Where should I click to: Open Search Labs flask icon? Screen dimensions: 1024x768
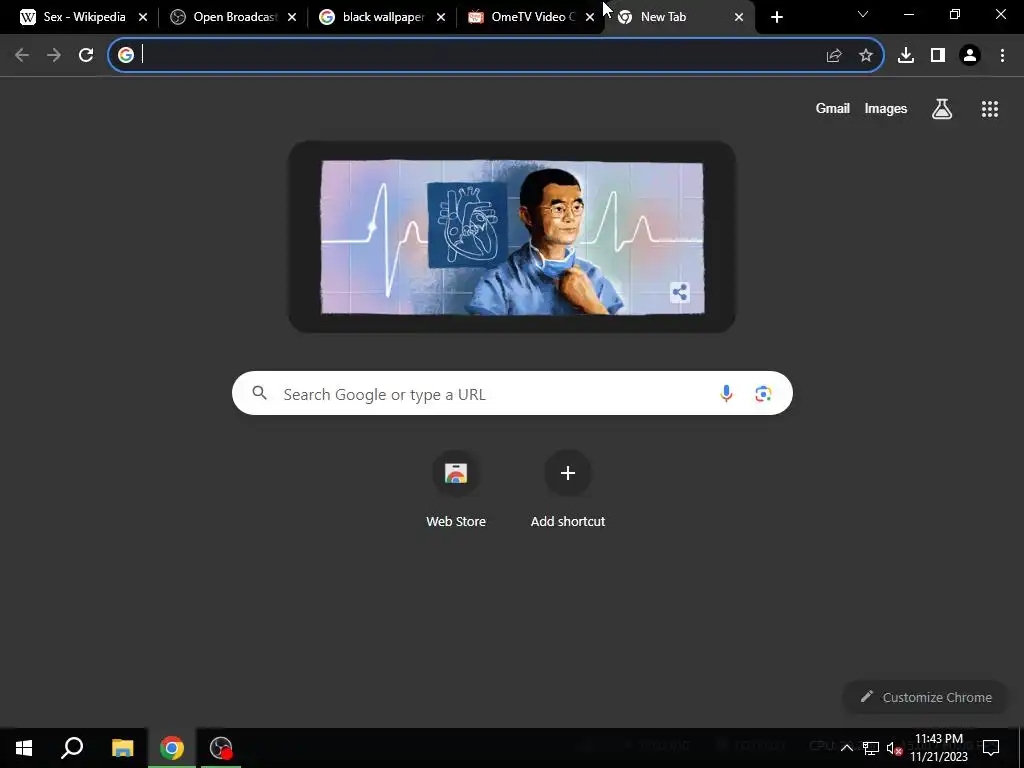pos(942,109)
